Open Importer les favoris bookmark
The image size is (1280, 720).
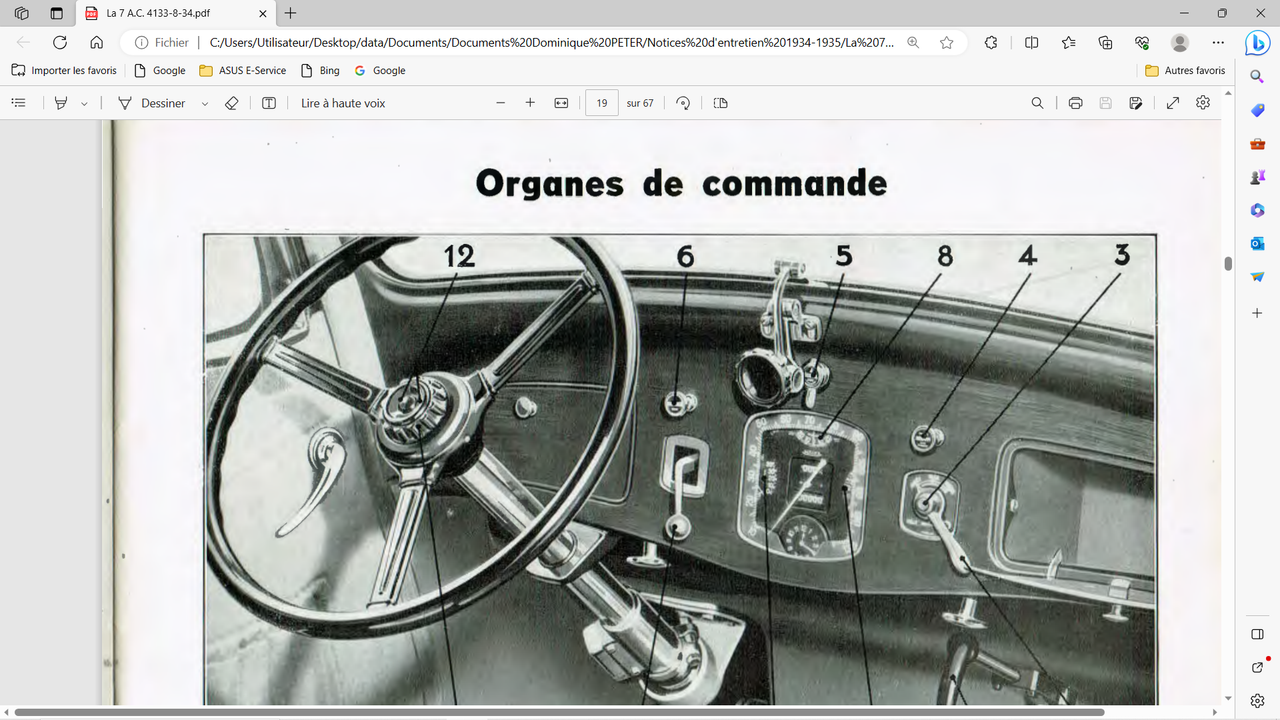pyautogui.click(x=63, y=71)
